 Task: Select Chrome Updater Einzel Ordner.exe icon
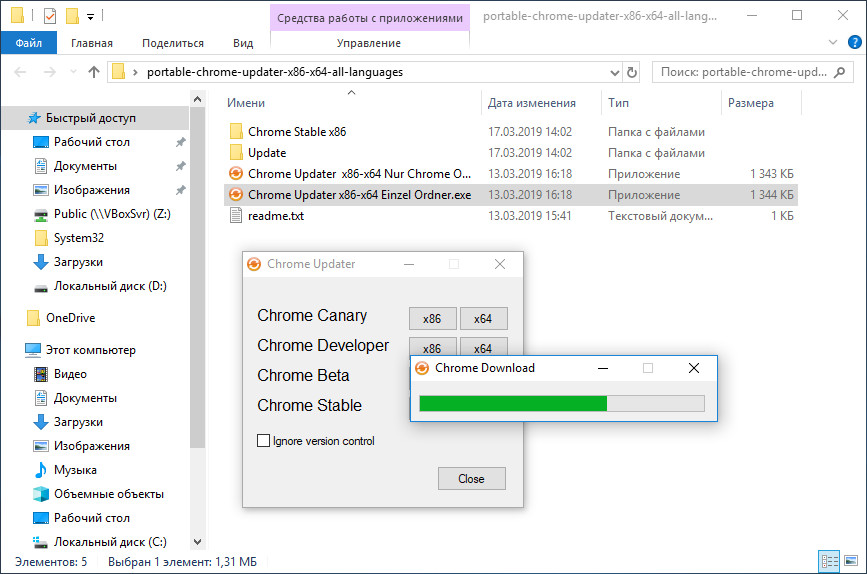pos(236,195)
